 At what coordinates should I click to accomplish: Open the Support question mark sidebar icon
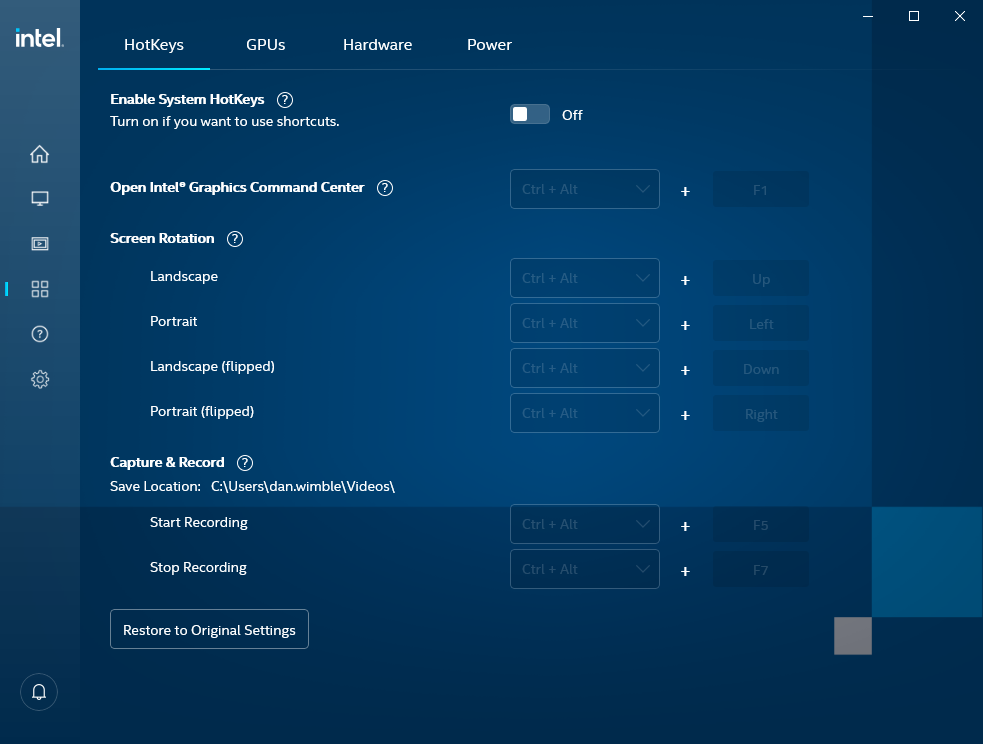coord(39,334)
